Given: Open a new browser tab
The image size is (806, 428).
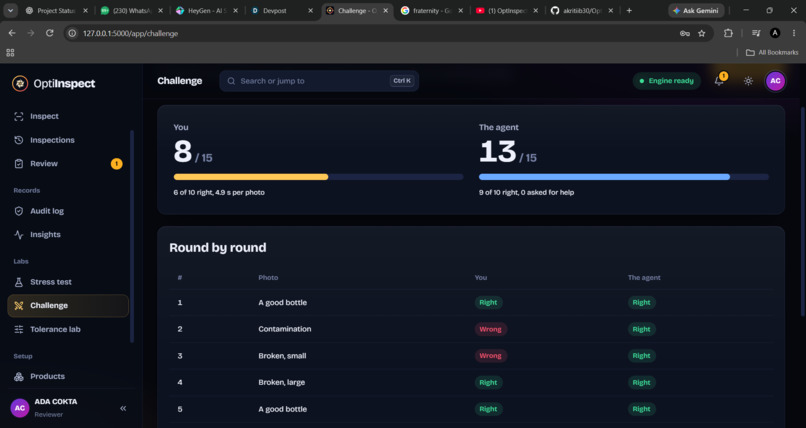Looking at the screenshot, I should coord(629,10).
